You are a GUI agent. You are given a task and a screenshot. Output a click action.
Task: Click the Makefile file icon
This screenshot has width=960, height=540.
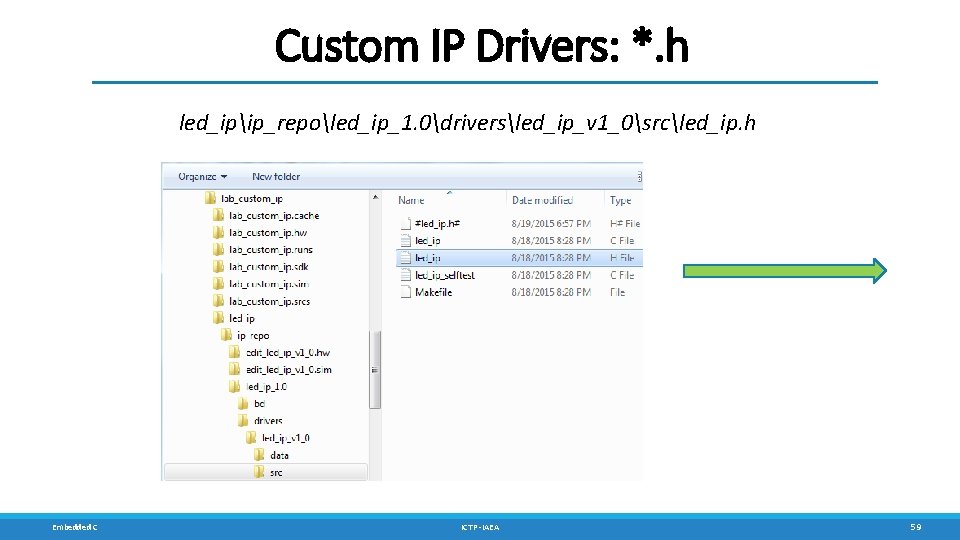(x=405, y=292)
